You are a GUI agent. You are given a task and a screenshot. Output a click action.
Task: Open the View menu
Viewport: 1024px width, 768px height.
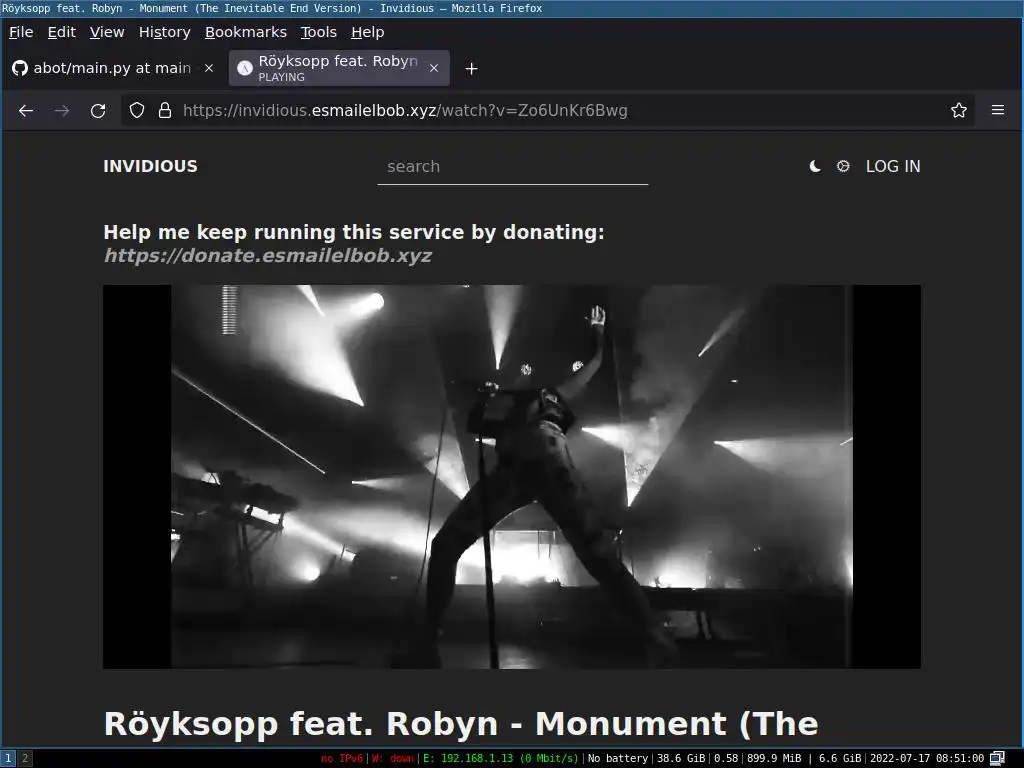(x=107, y=32)
